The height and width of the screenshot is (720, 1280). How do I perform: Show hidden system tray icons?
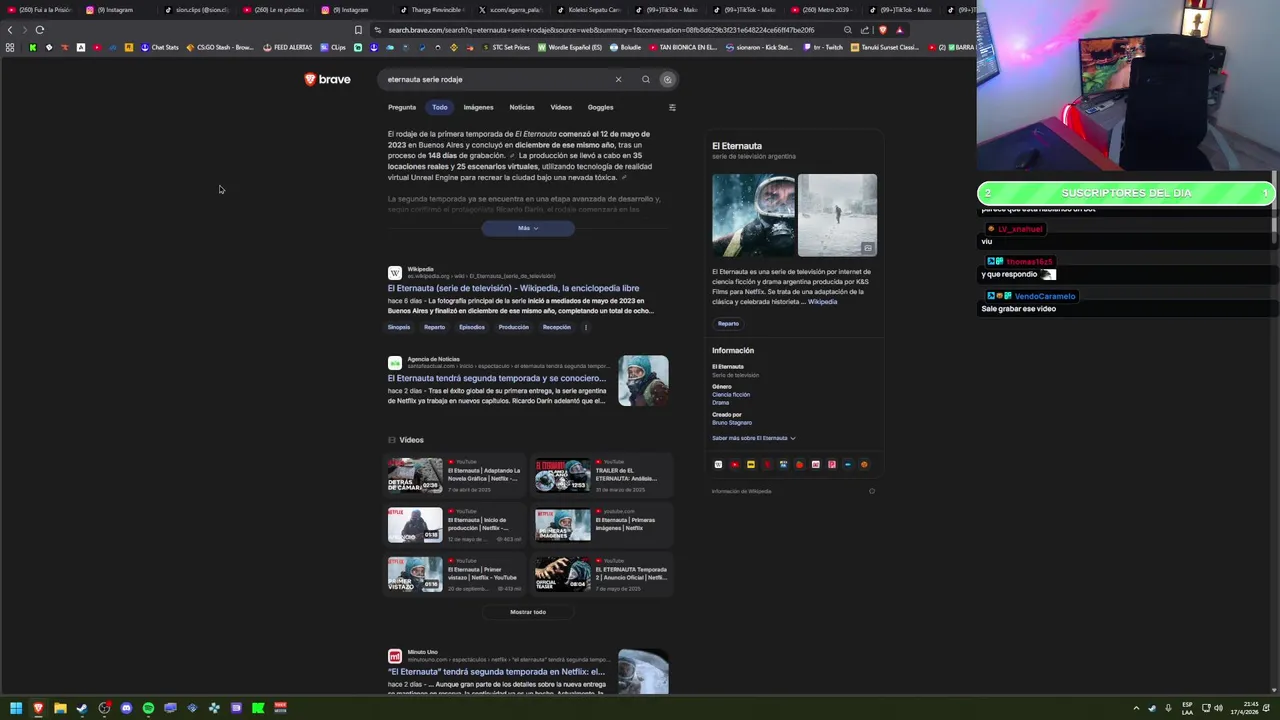tap(1136, 708)
